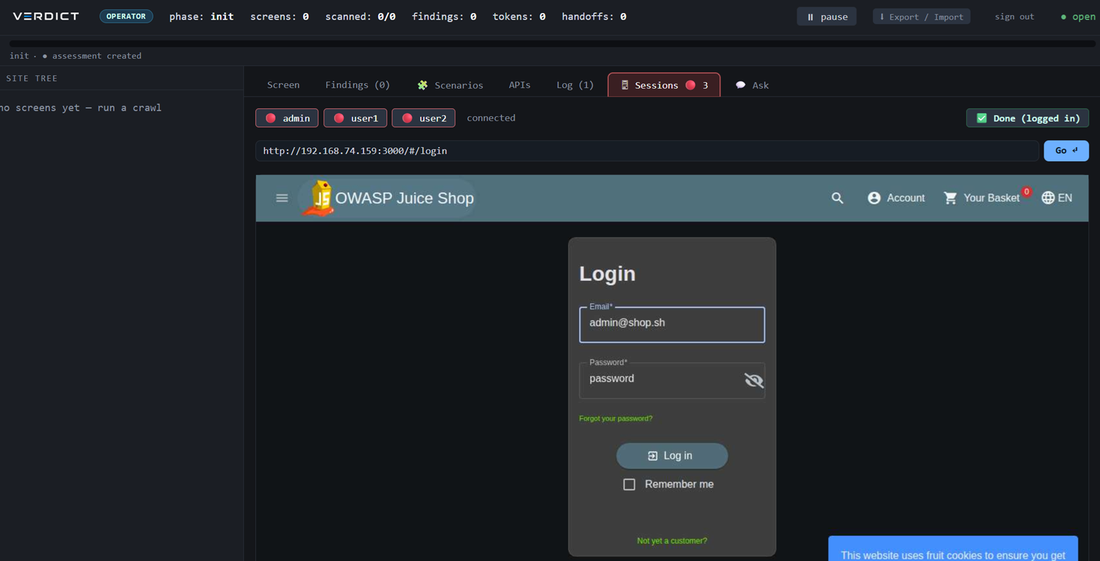Select the user1 session chip
Image resolution: width=1100 pixels, height=561 pixels.
pos(355,118)
